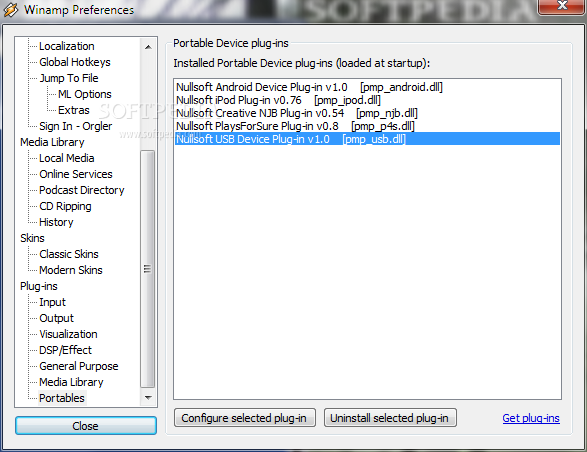Open Classic Skins settings

click(69, 254)
